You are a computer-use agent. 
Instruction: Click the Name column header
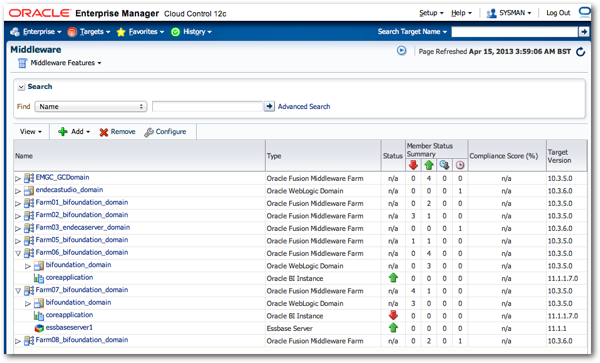tap(139, 156)
